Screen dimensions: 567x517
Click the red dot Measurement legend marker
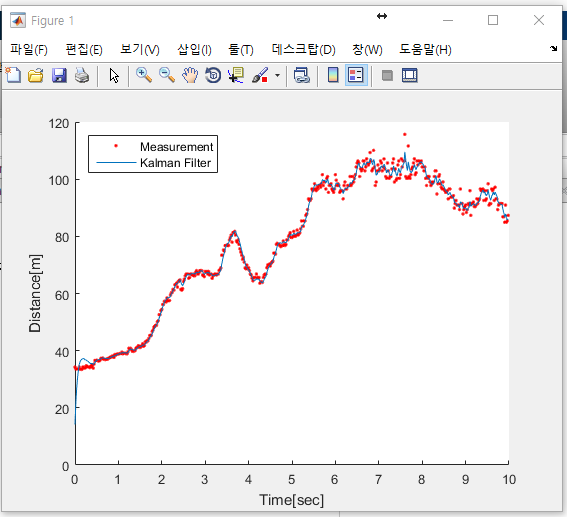pyautogui.click(x=116, y=146)
